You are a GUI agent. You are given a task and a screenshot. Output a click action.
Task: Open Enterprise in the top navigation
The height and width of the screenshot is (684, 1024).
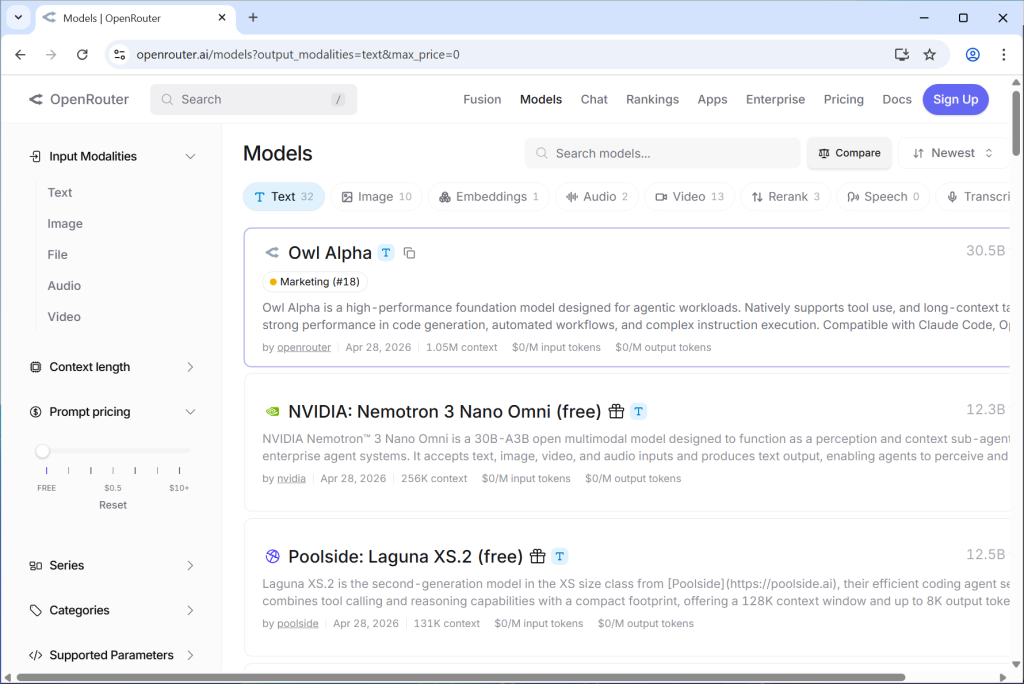coord(775,99)
